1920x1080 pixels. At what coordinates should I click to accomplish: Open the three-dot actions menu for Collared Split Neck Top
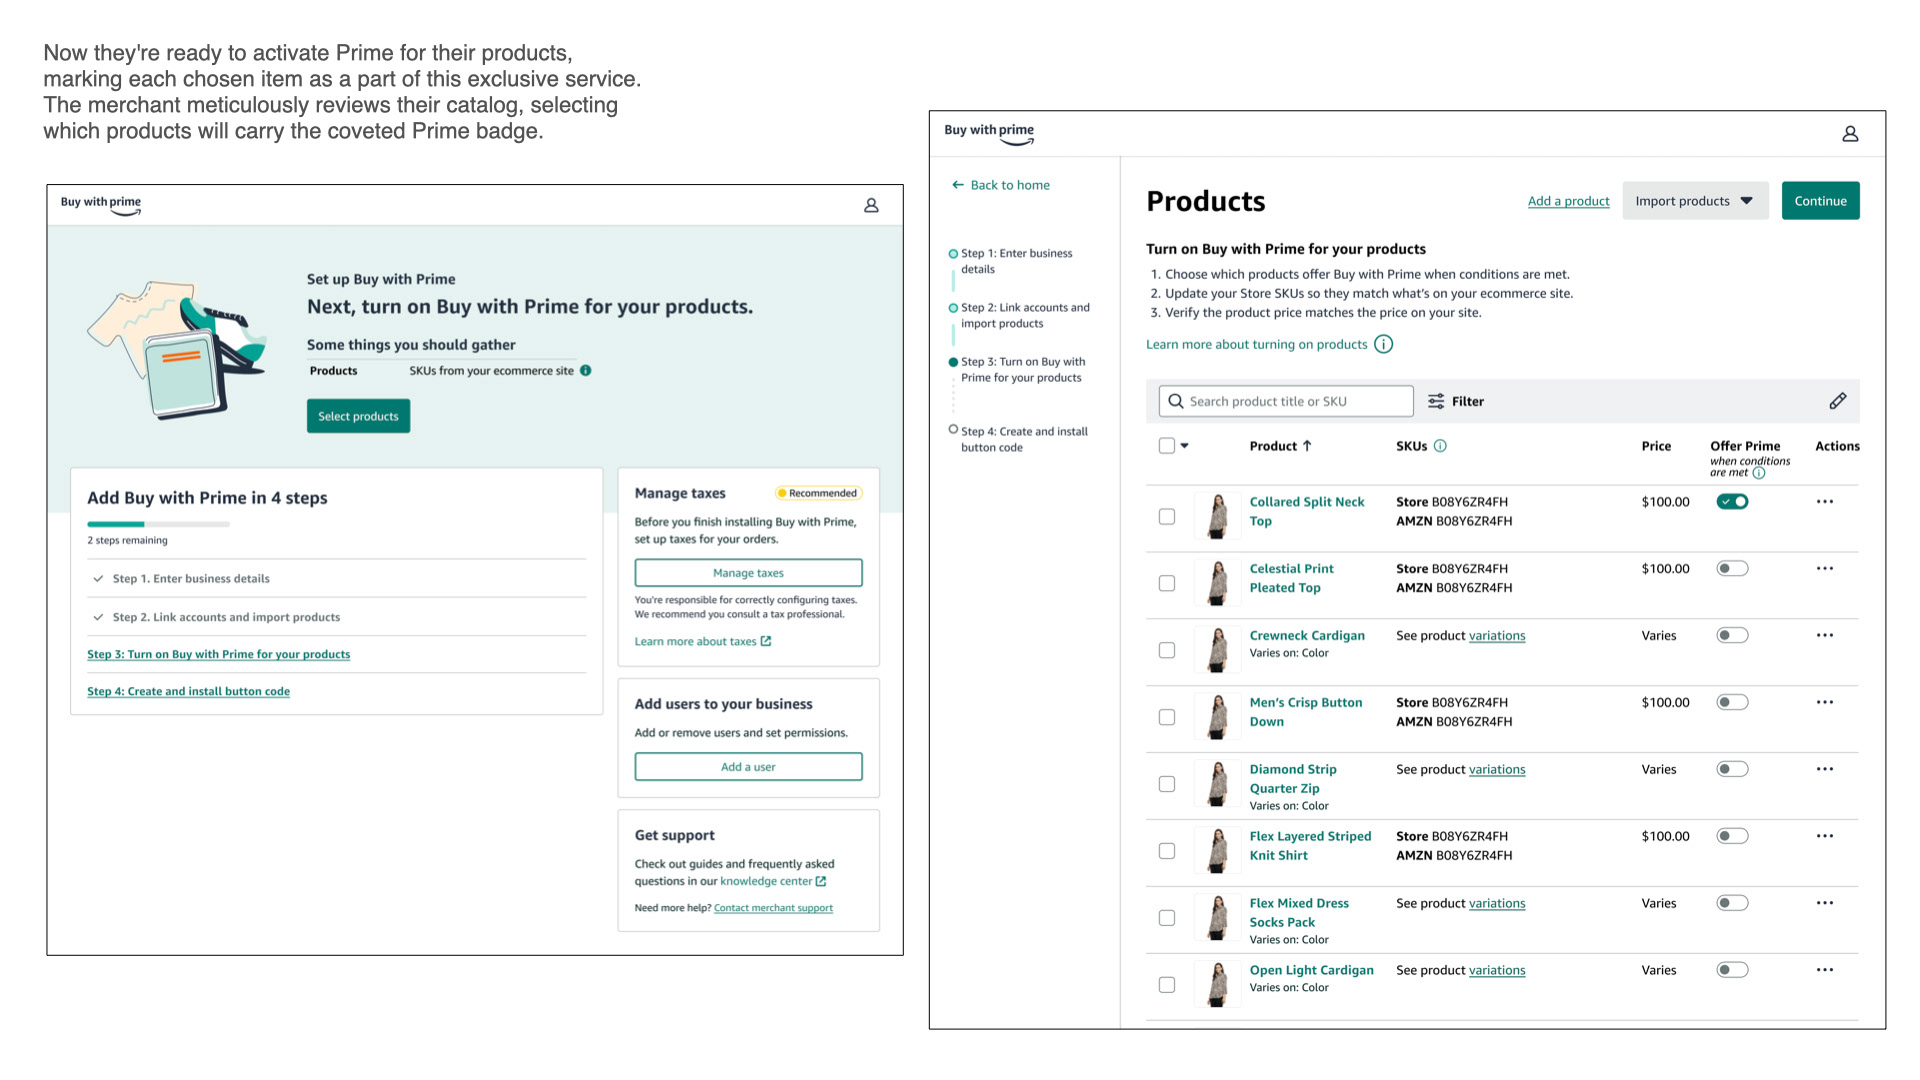(1824, 502)
